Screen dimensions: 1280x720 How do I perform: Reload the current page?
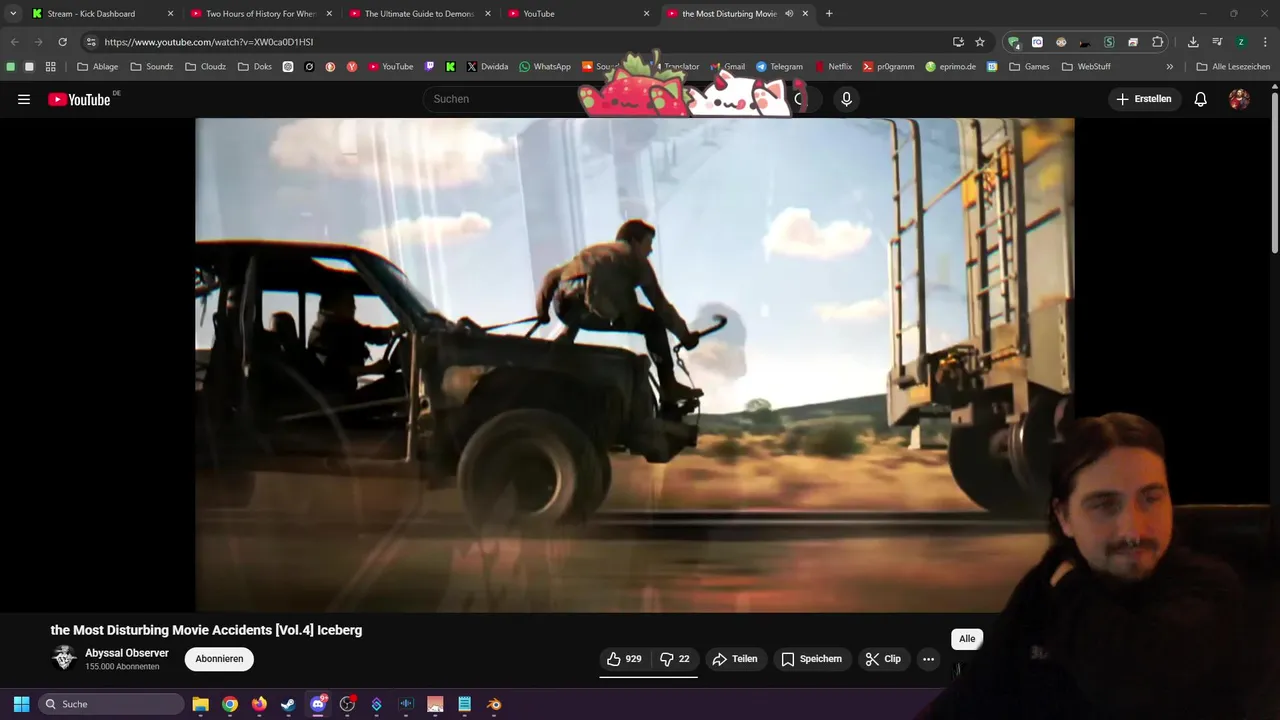click(x=62, y=42)
